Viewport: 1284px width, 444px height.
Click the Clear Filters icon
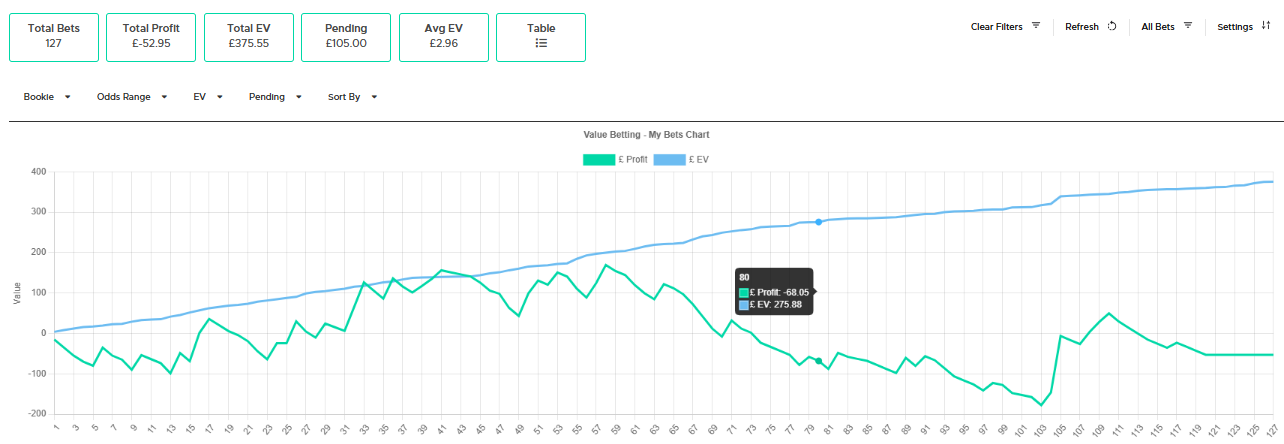(1036, 27)
